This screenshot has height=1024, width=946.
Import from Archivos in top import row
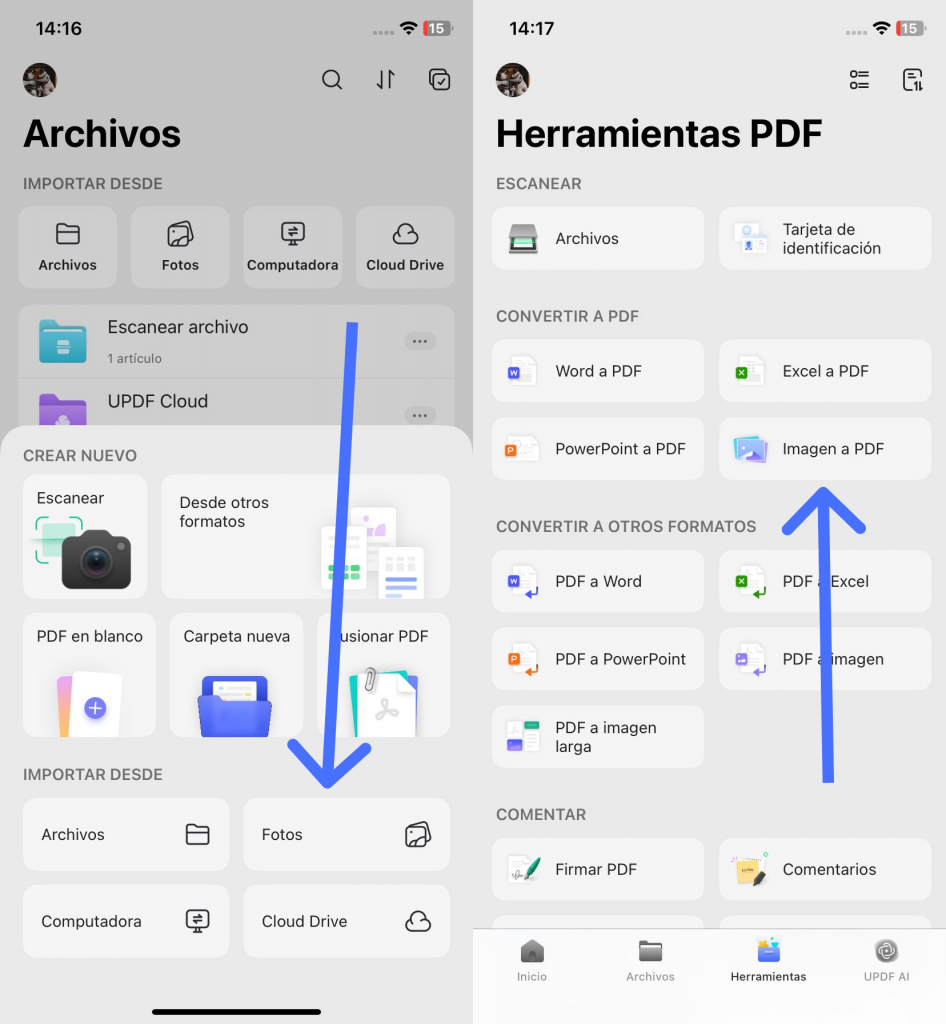coord(68,248)
